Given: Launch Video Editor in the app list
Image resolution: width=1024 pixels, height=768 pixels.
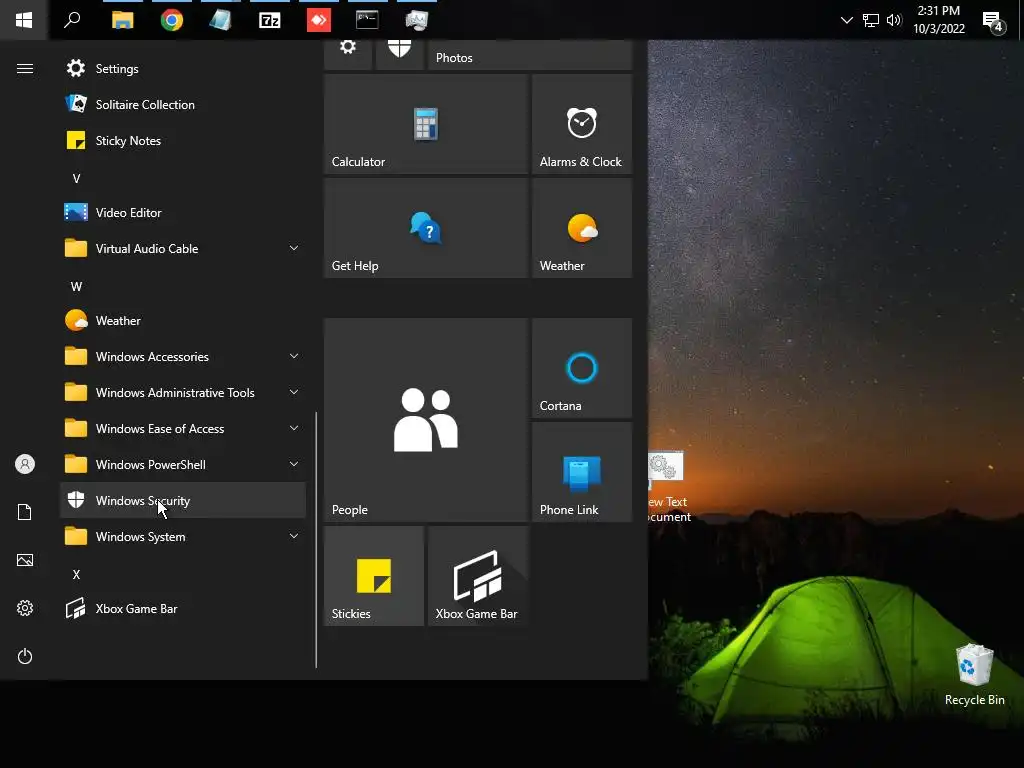Looking at the screenshot, I should [x=183, y=212].
